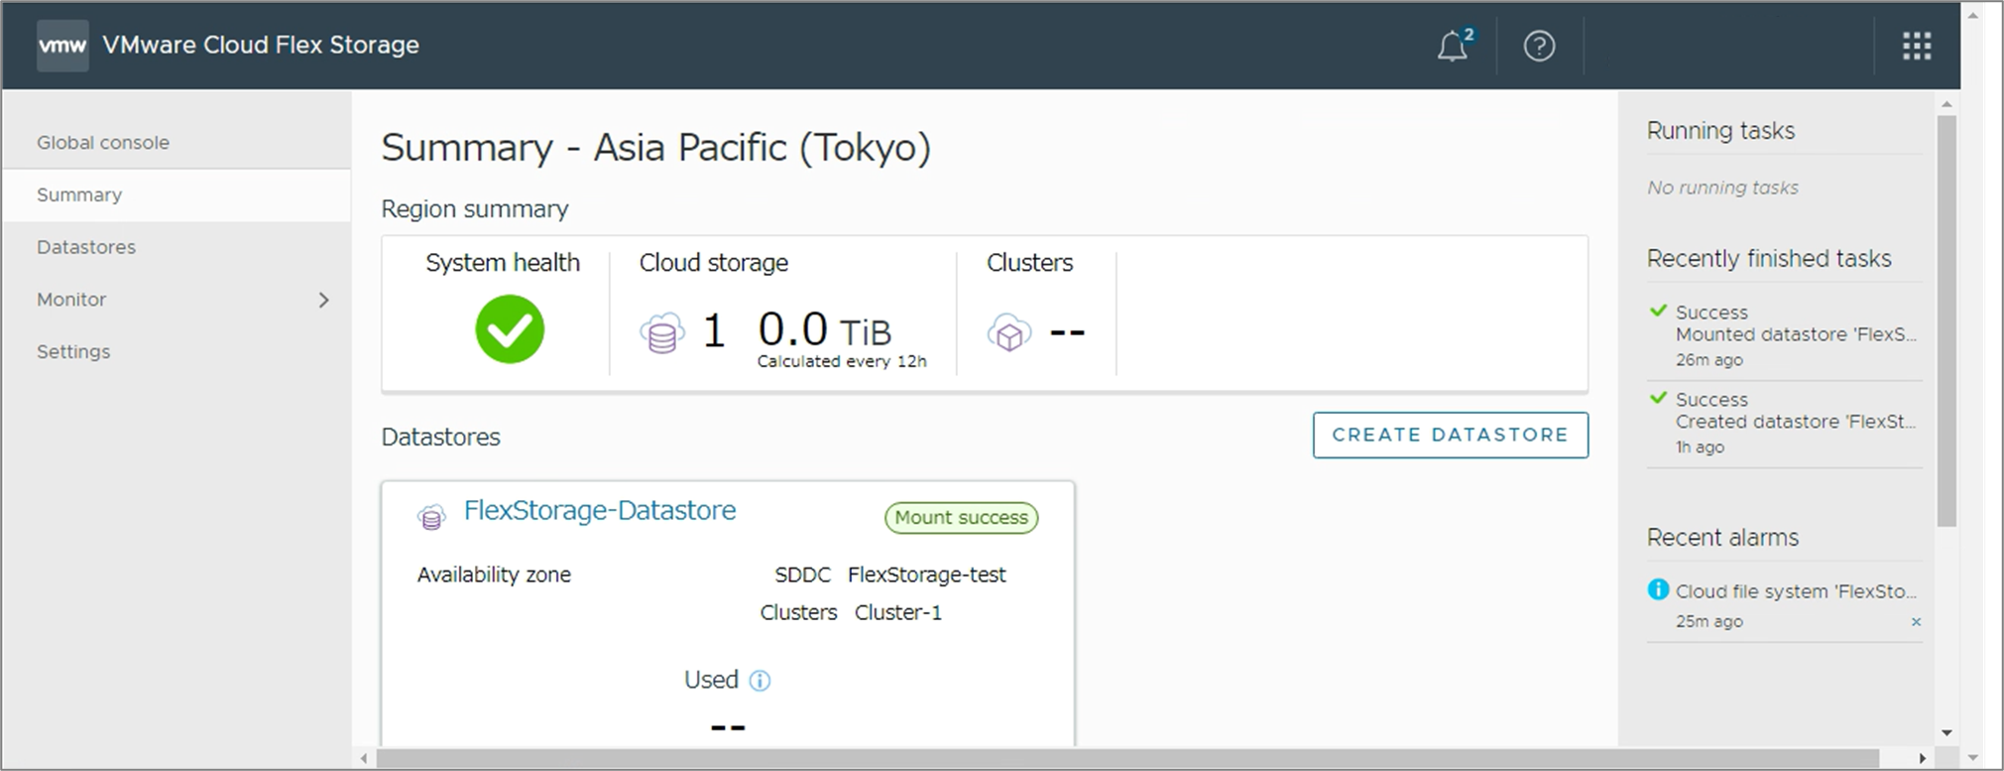Click the Used info icon
This screenshot has width=2004, height=771.
coord(760,681)
